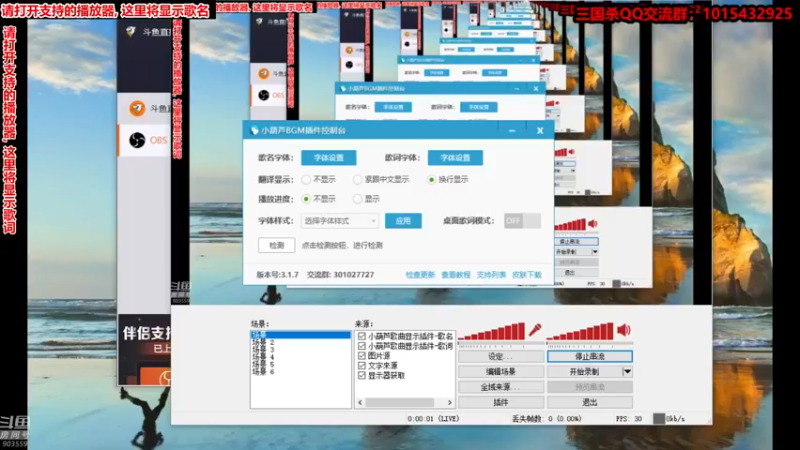Close the 小葫芦BGM插件控制台 window
The height and width of the screenshot is (450, 800).
pyautogui.click(x=540, y=131)
